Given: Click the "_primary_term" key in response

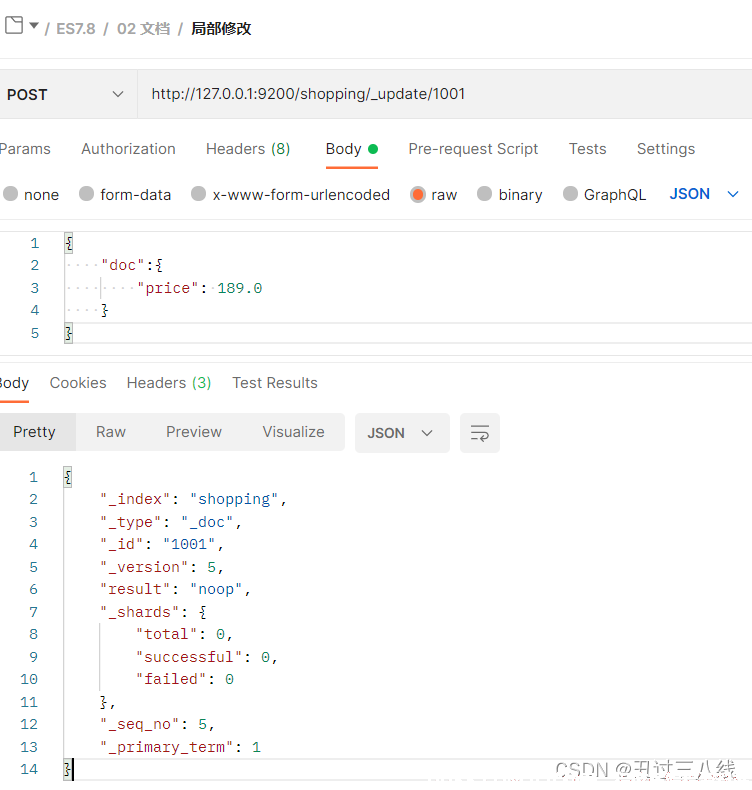Looking at the screenshot, I should (x=167, y=747).
